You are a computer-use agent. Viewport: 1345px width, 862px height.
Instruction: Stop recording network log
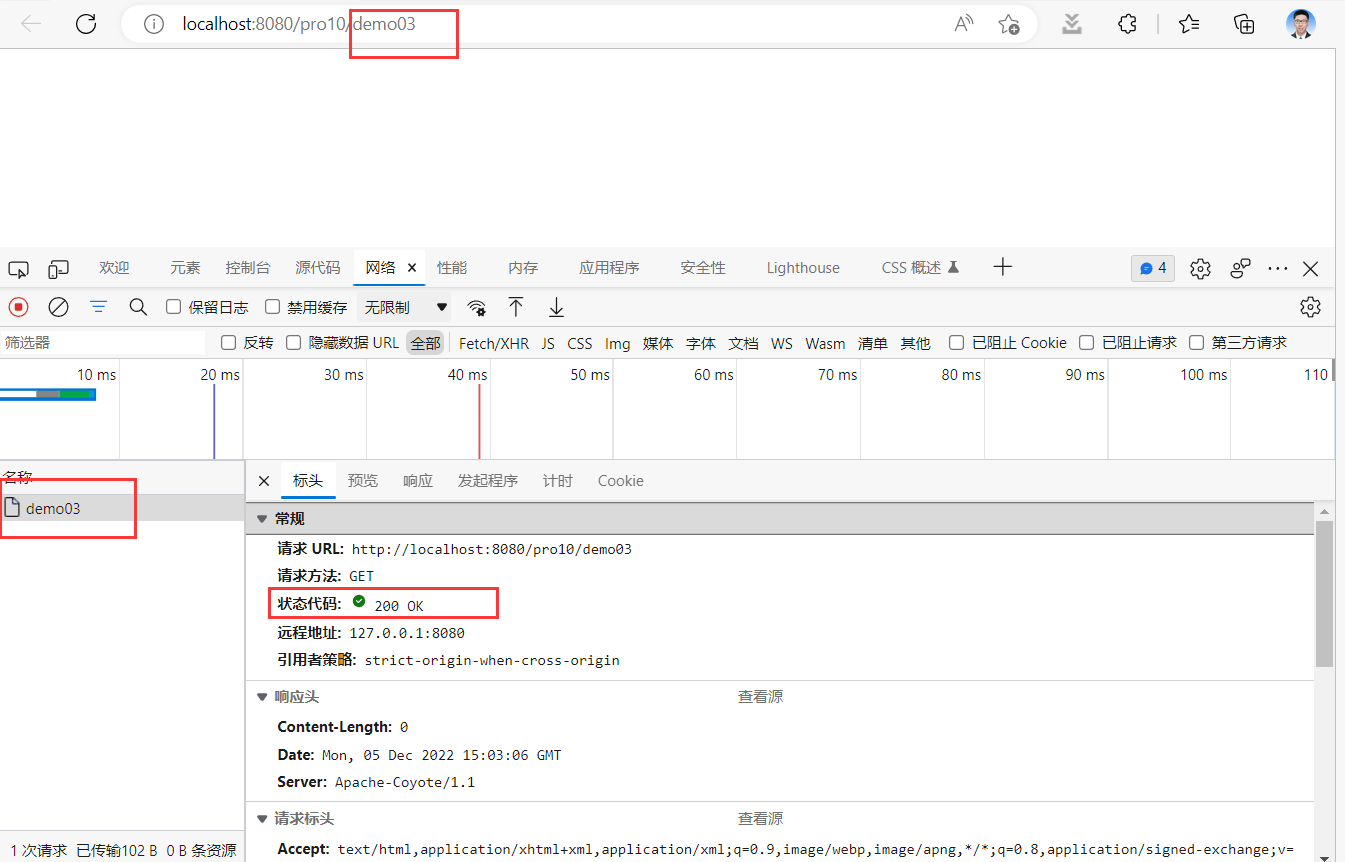click(18, 307)
